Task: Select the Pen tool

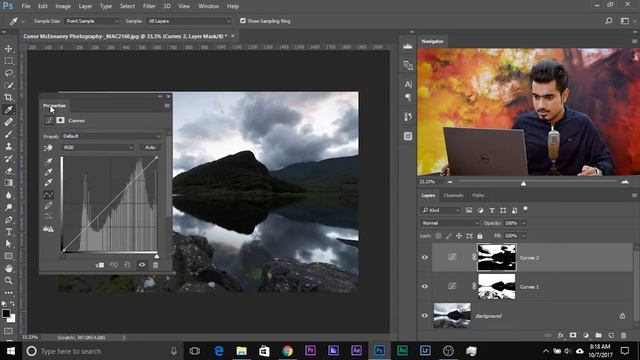Action: tap(9, 220)
